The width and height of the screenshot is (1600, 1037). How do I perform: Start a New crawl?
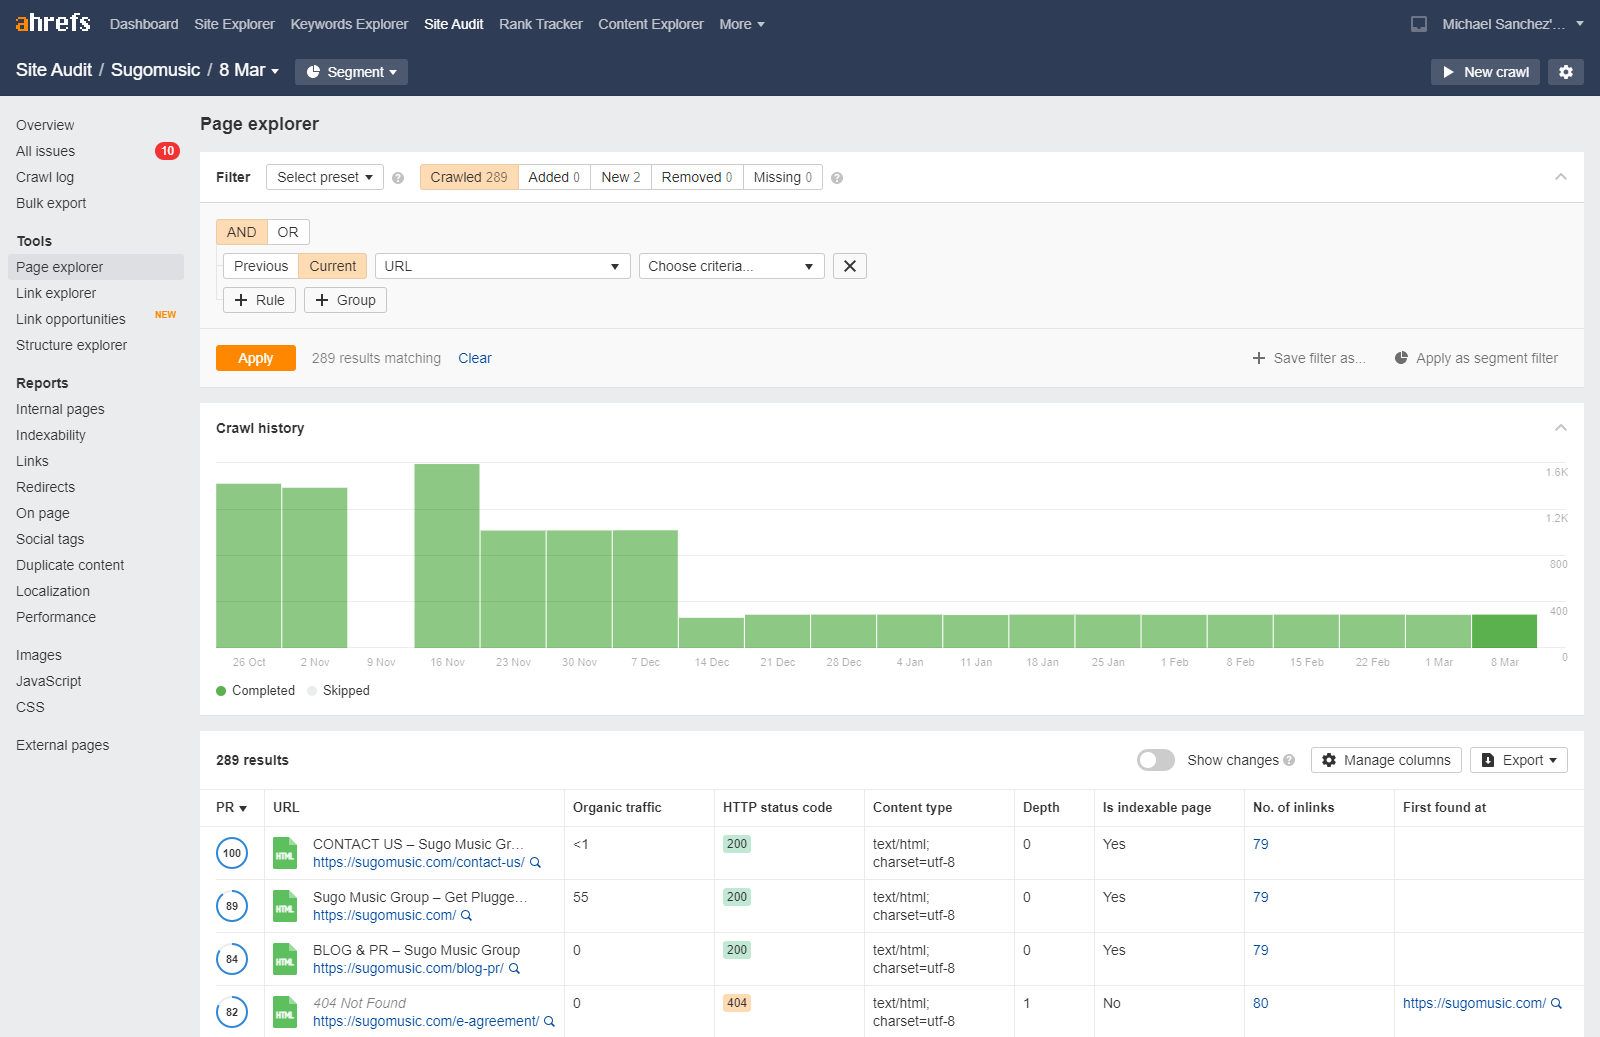pyautogui.click(x=1485, y=72)
